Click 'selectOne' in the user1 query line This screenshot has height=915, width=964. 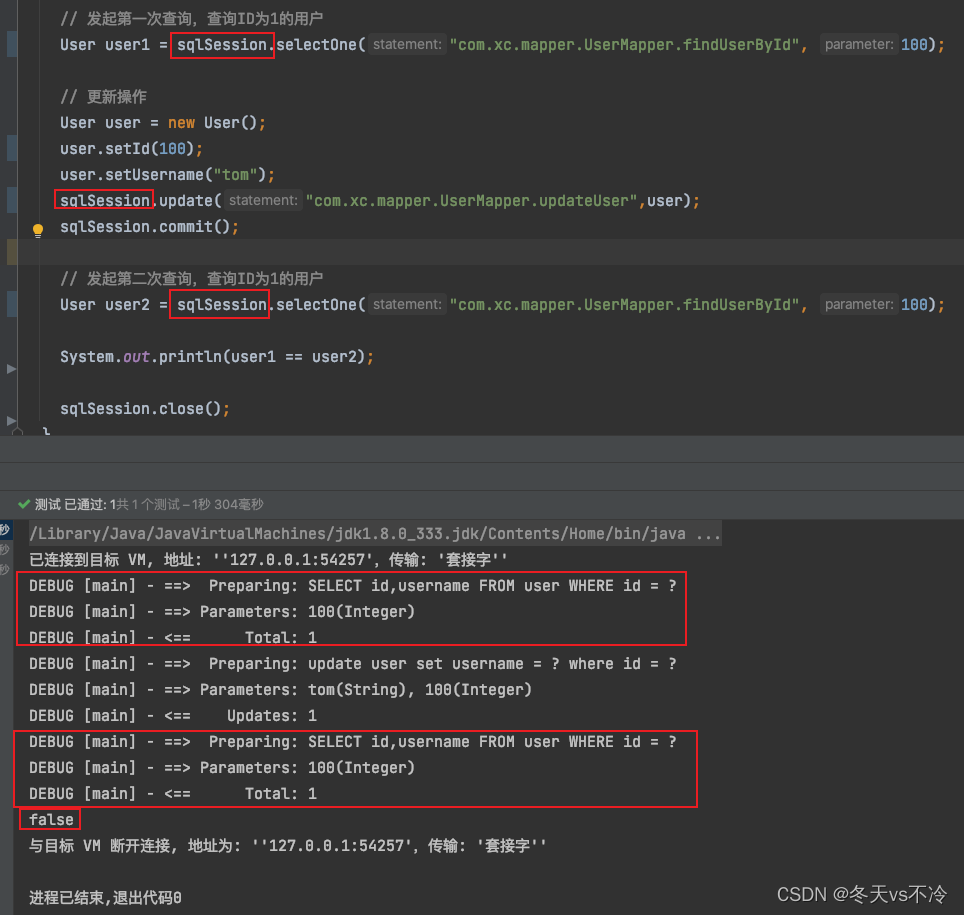pyautogui.click(x=317, y=45)
